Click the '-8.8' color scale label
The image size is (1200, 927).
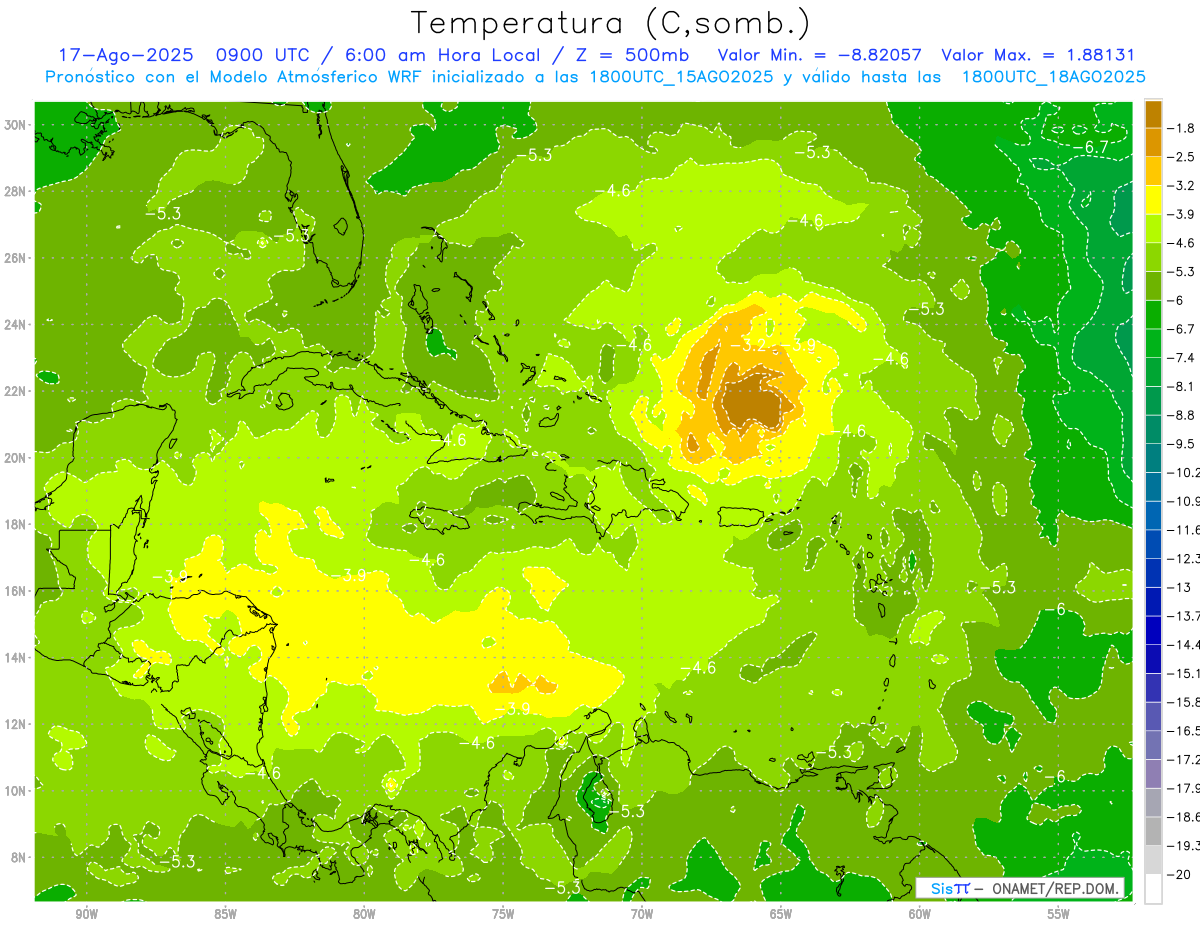[x=1182, y=415]
